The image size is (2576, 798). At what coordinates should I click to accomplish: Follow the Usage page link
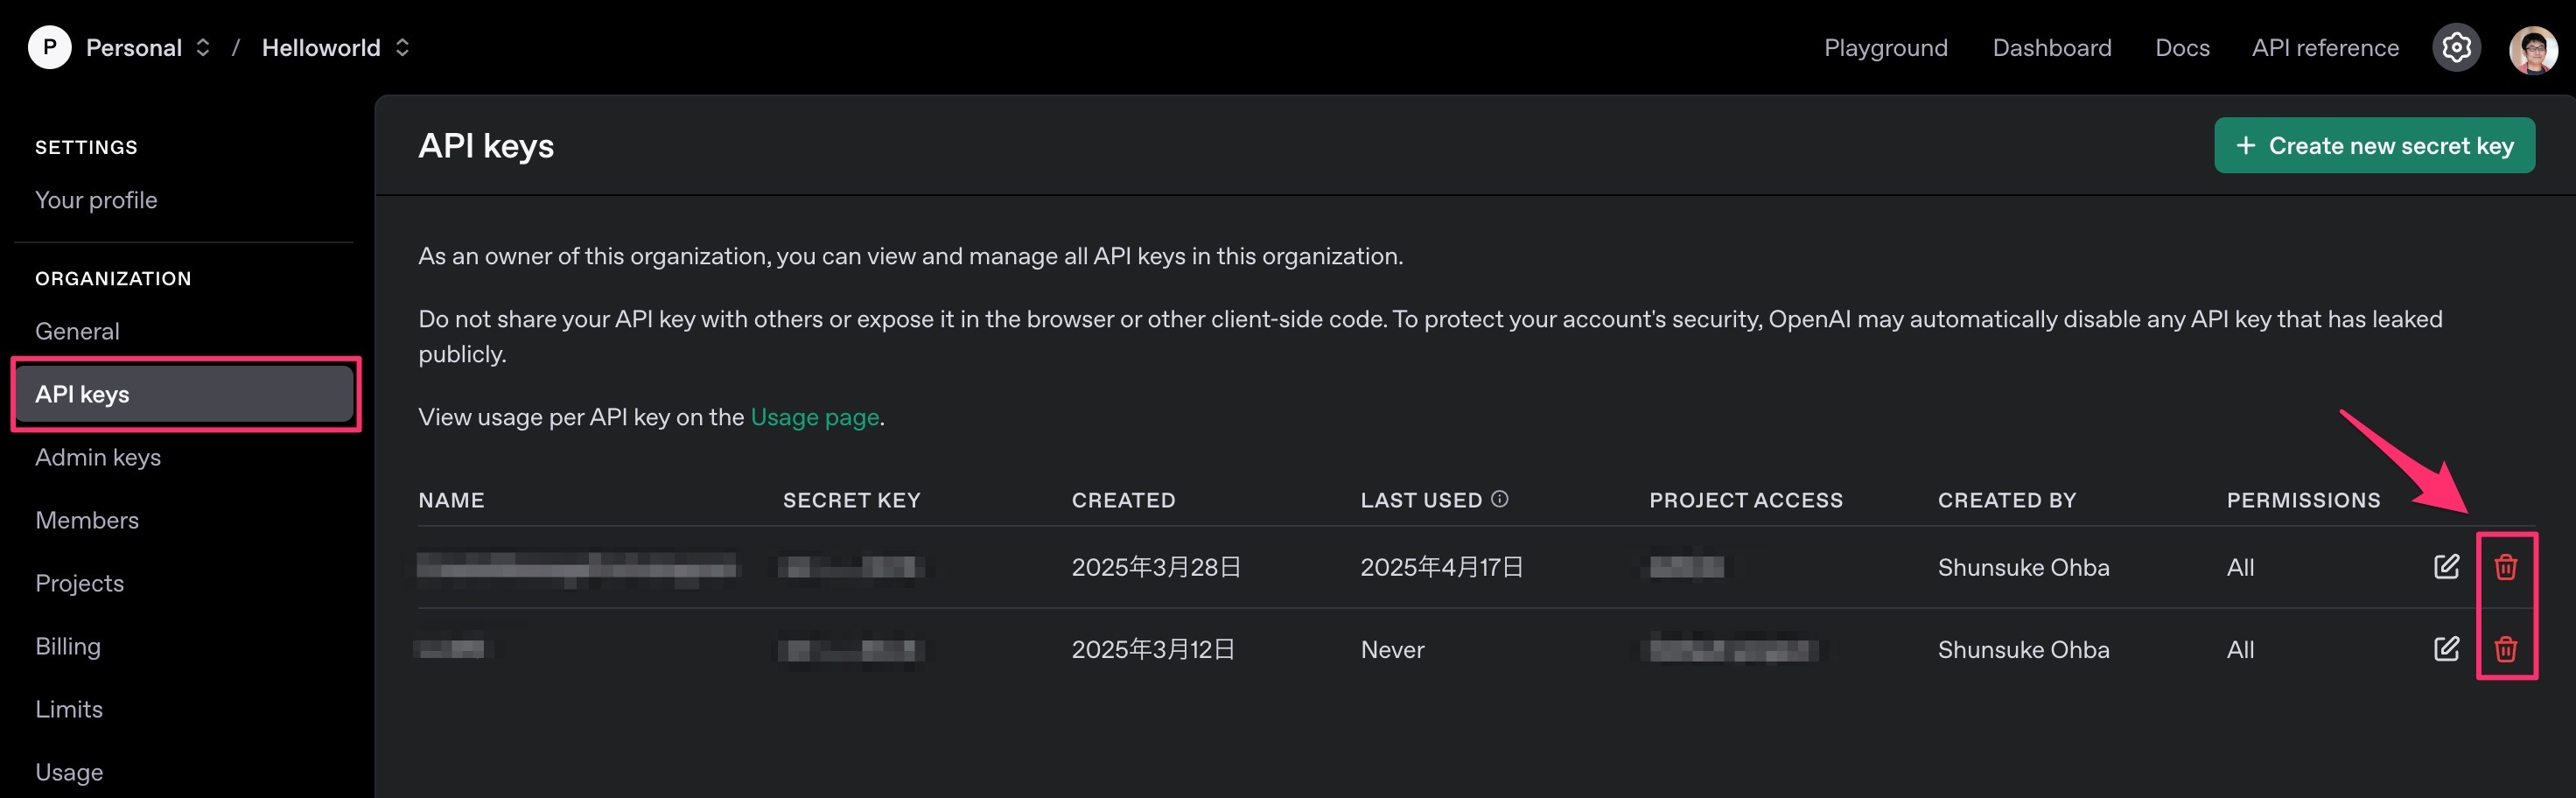(814, 417)
